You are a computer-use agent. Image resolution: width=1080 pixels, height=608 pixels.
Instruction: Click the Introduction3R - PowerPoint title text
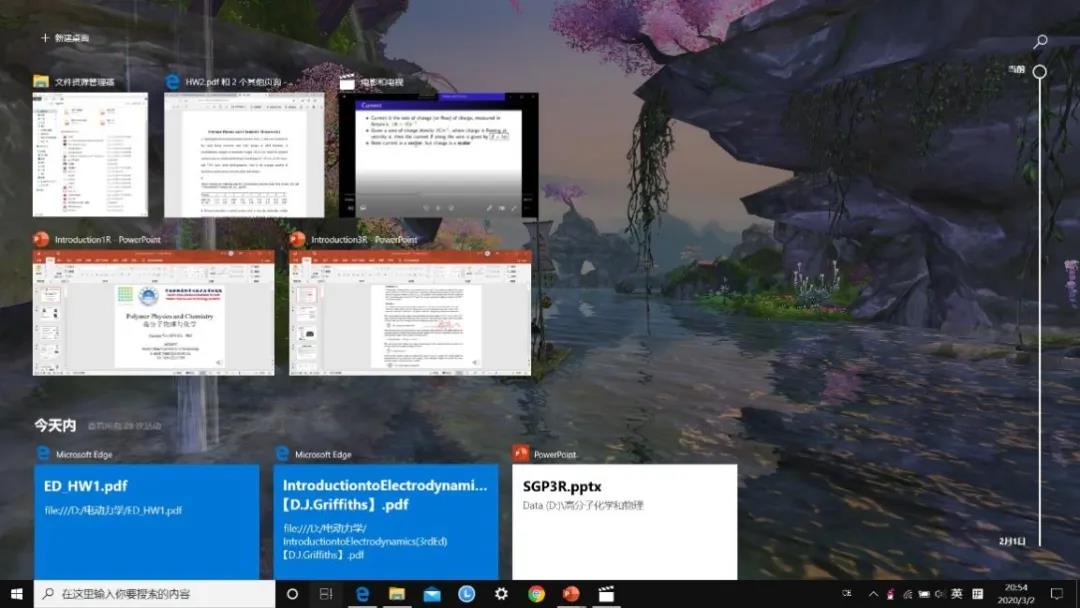coord(364,239)
